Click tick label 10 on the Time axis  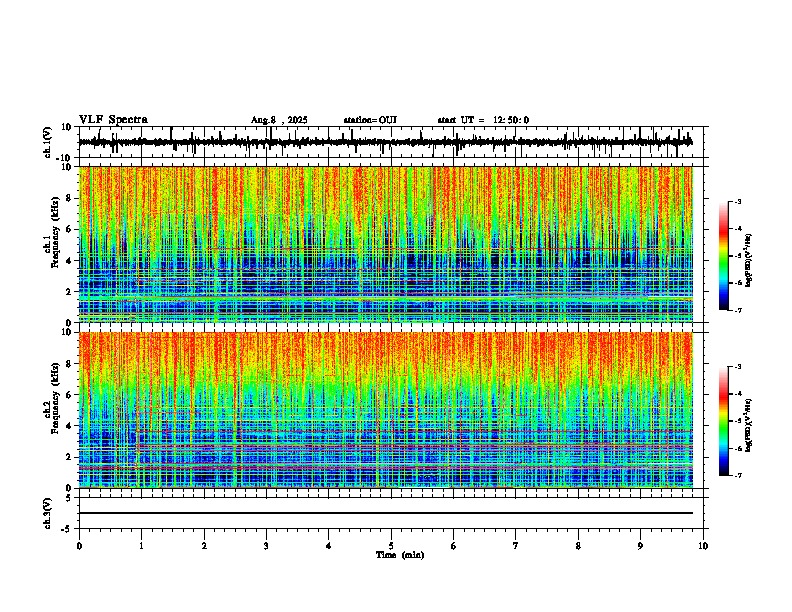pos(703,546)
